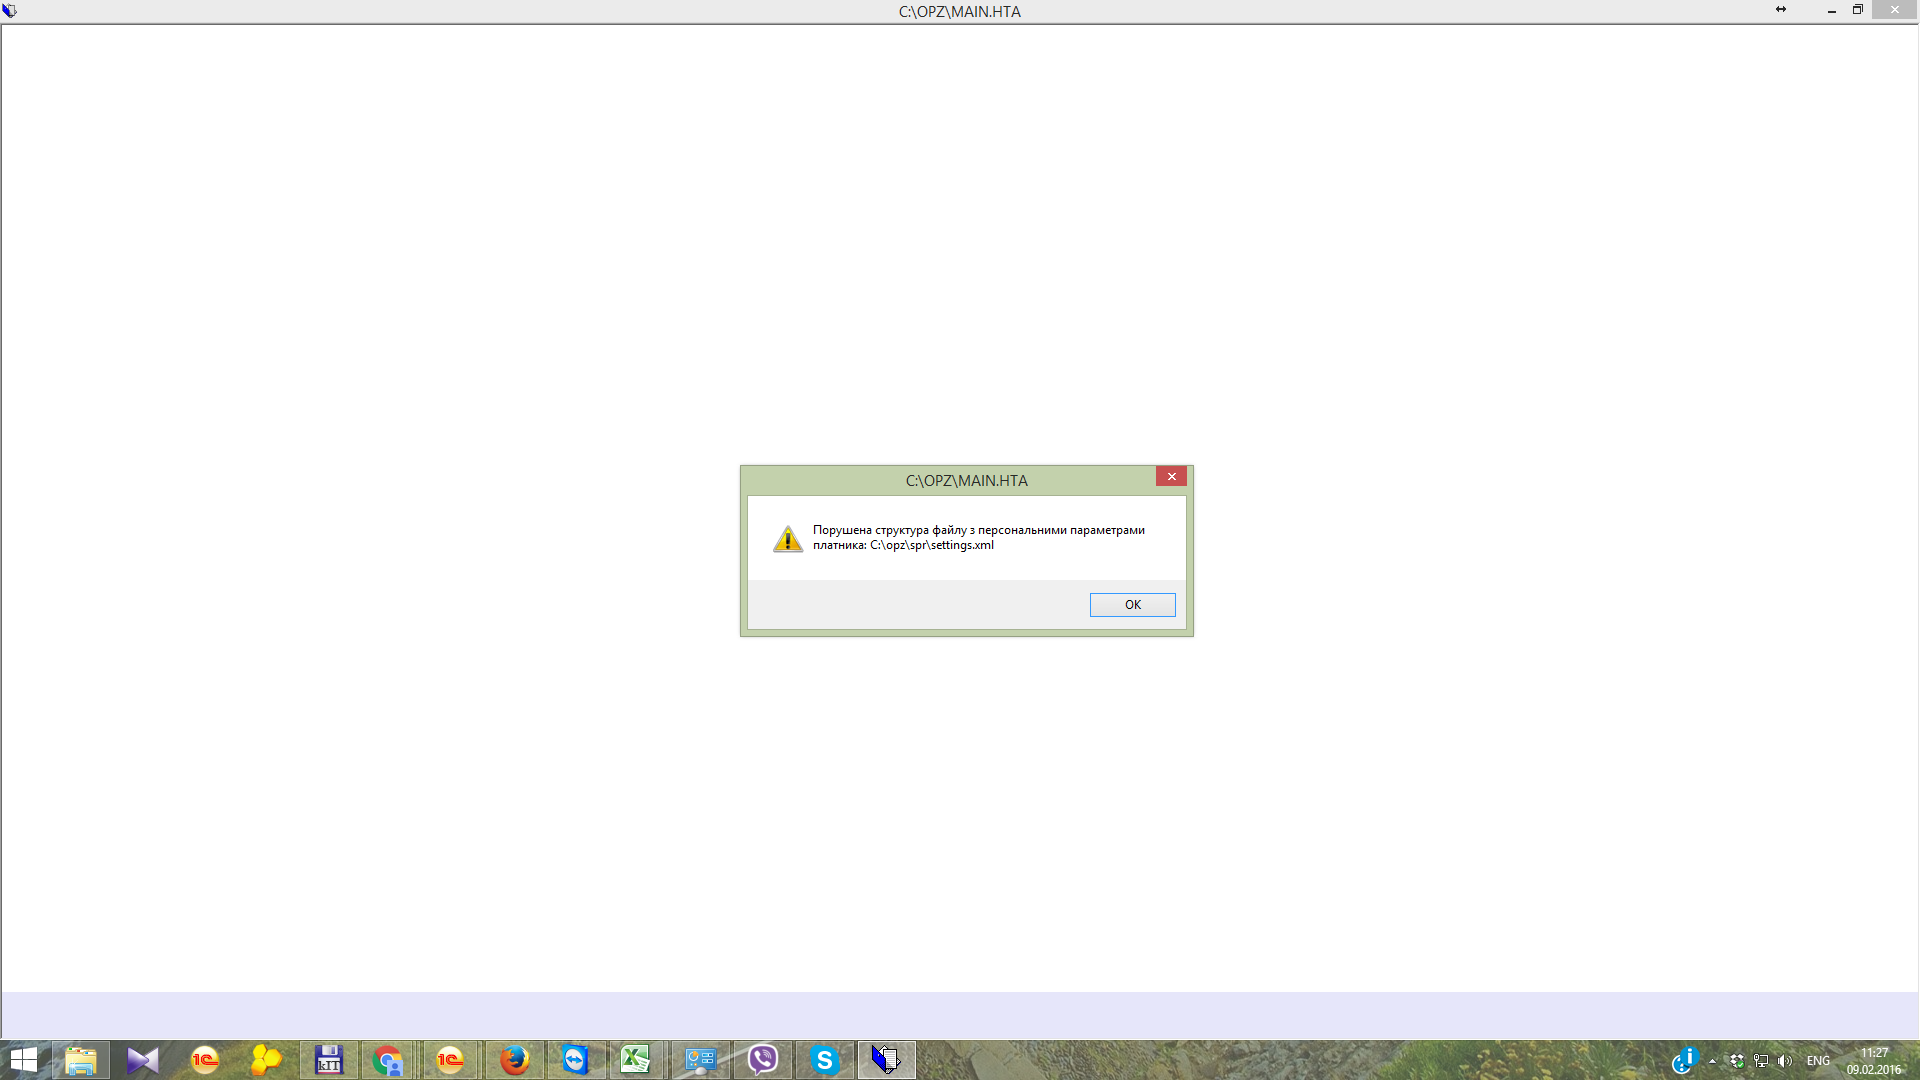Screen dimensions: 1920x1080
Task: Close the C:\OPZ\MAIN.HTA warning dialog
Action: (x=1171, y=477)
